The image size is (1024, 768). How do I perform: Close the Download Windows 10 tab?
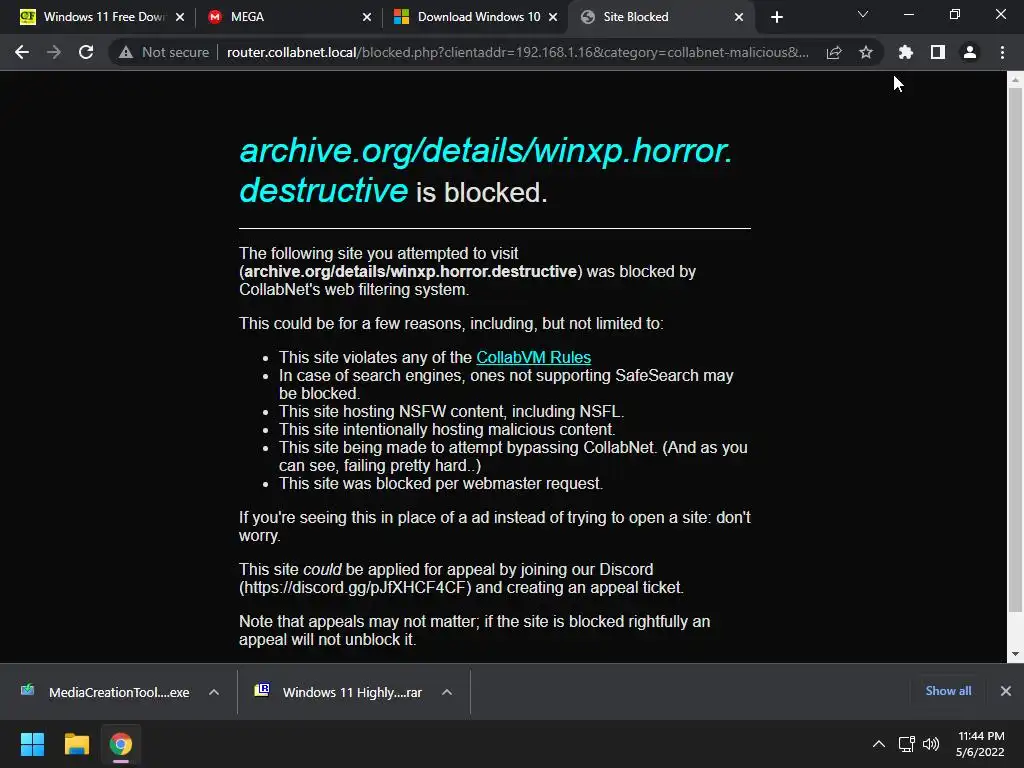click(x=553, y=17)
